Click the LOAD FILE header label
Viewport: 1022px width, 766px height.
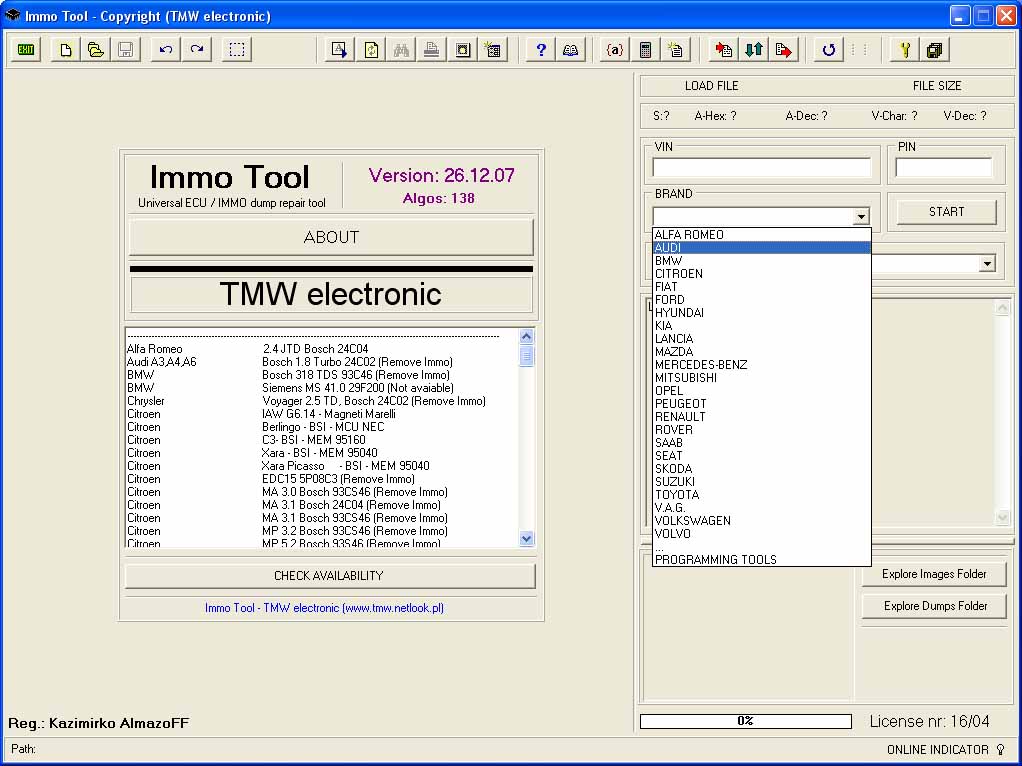click(x=711, y=86)
